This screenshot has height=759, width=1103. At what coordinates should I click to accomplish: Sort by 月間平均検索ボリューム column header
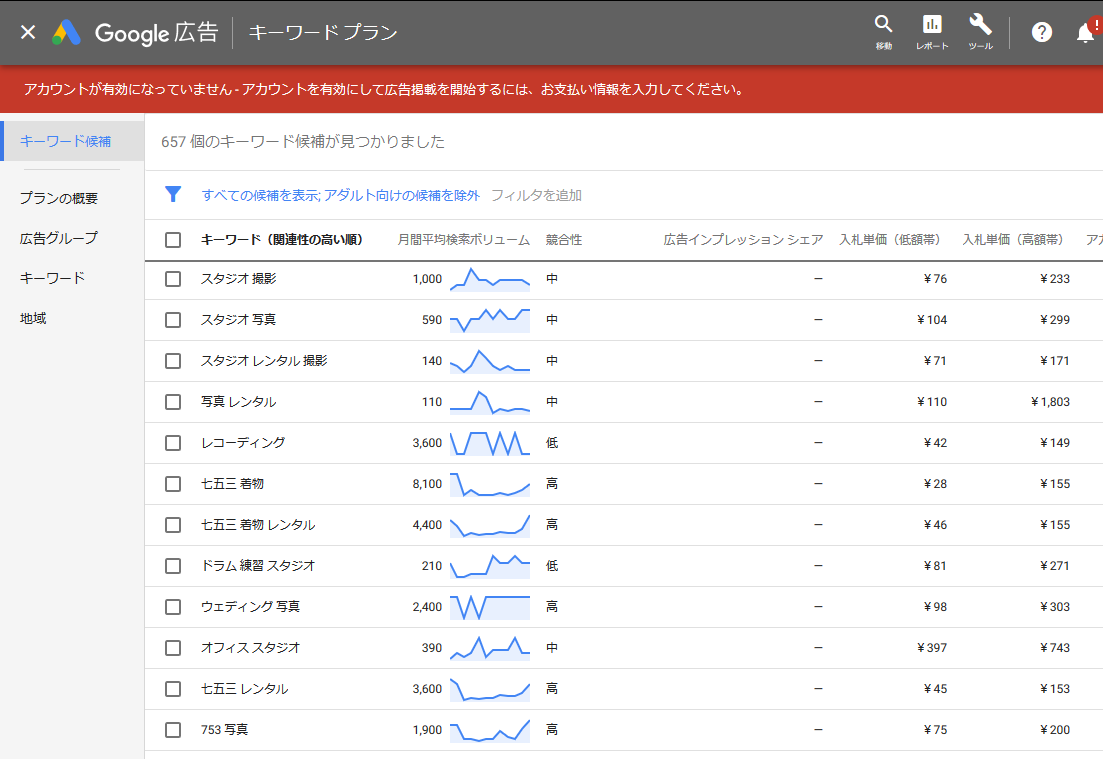click(464, 240)
